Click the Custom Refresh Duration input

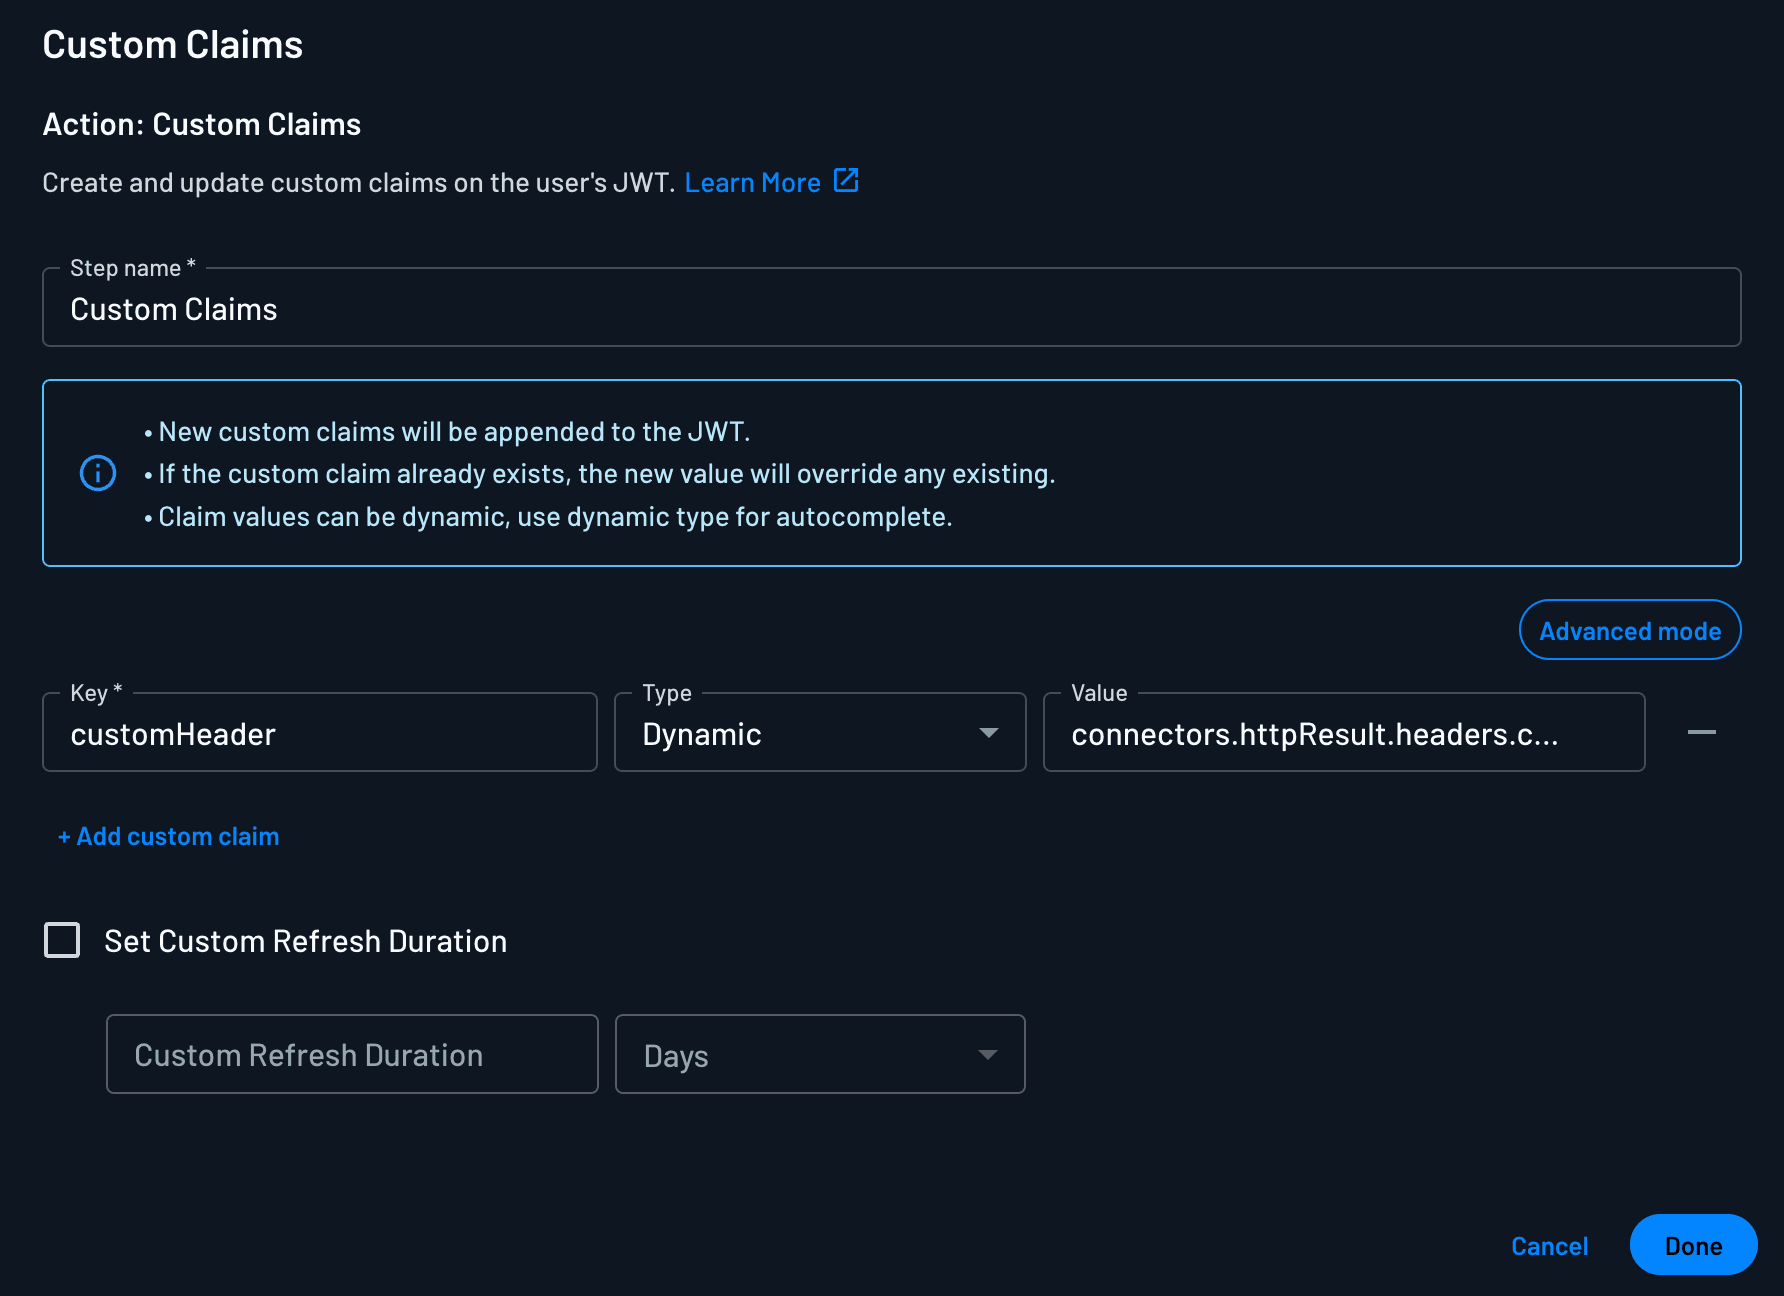point(351,1054)
